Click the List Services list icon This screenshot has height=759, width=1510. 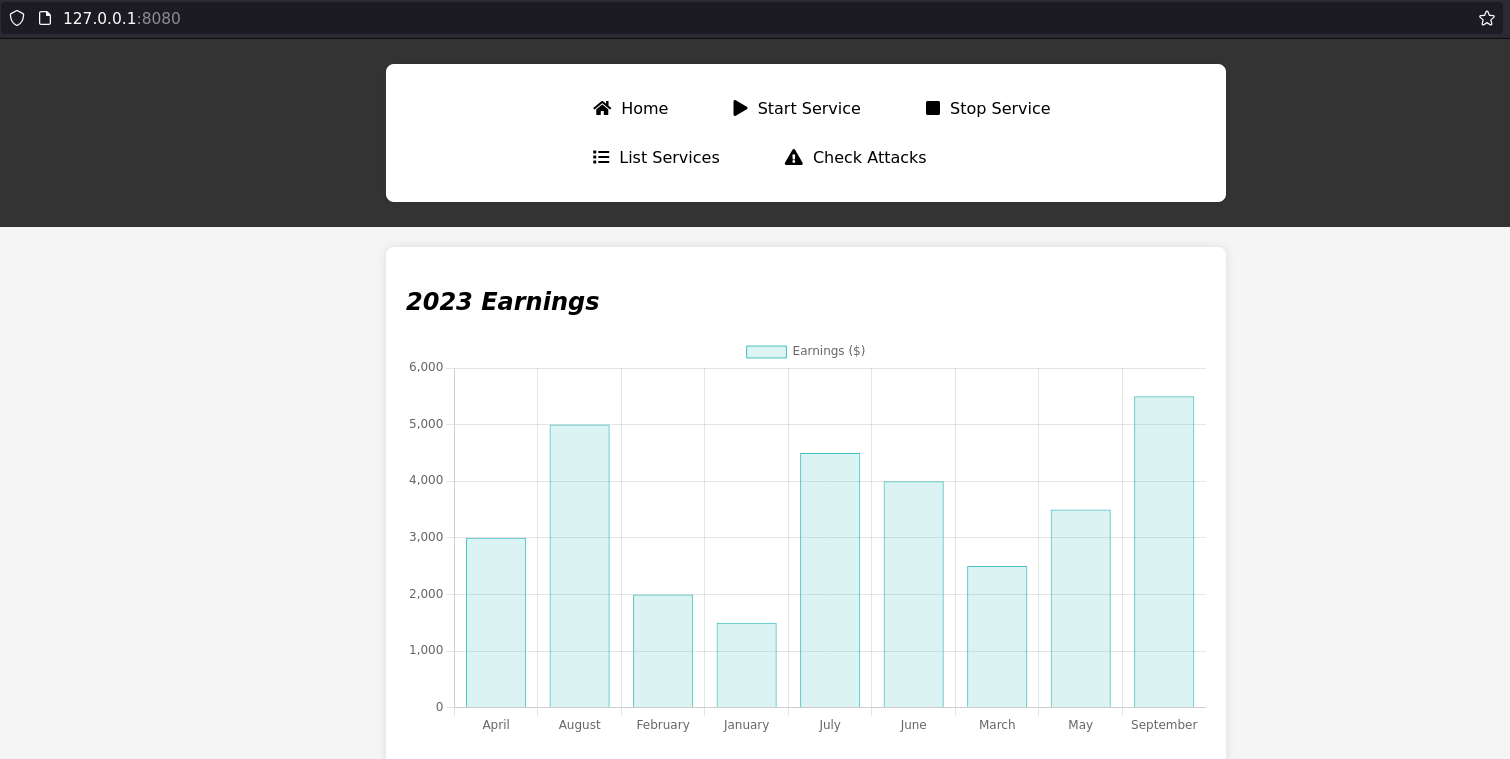tap(601, 157)
